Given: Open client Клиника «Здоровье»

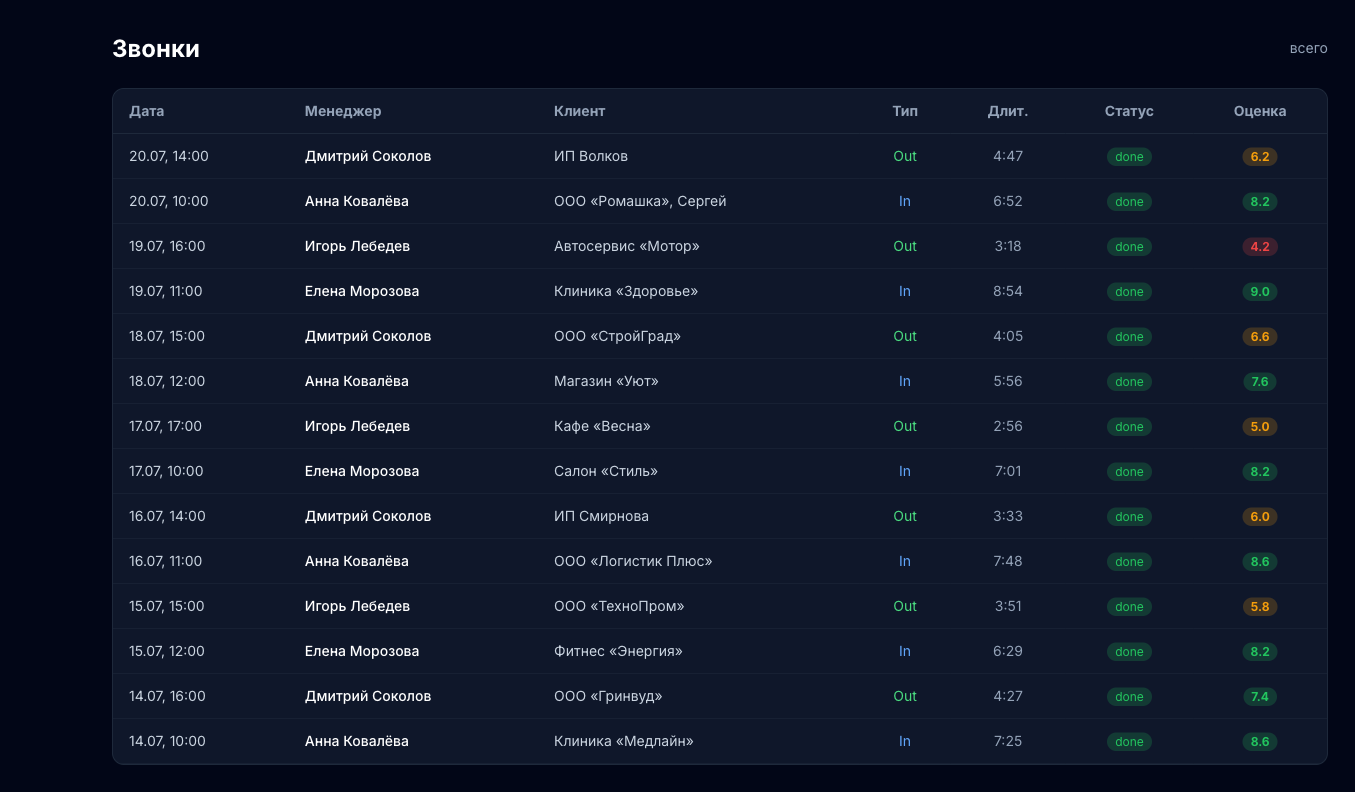Looking at the screenshot, I should point(626,291).
